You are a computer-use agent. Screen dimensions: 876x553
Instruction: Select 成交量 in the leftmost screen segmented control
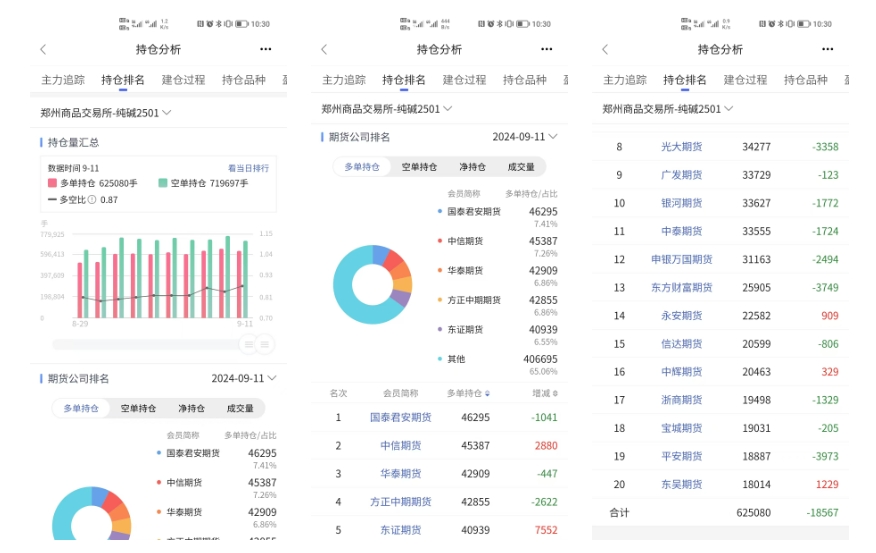pos(240,408)
